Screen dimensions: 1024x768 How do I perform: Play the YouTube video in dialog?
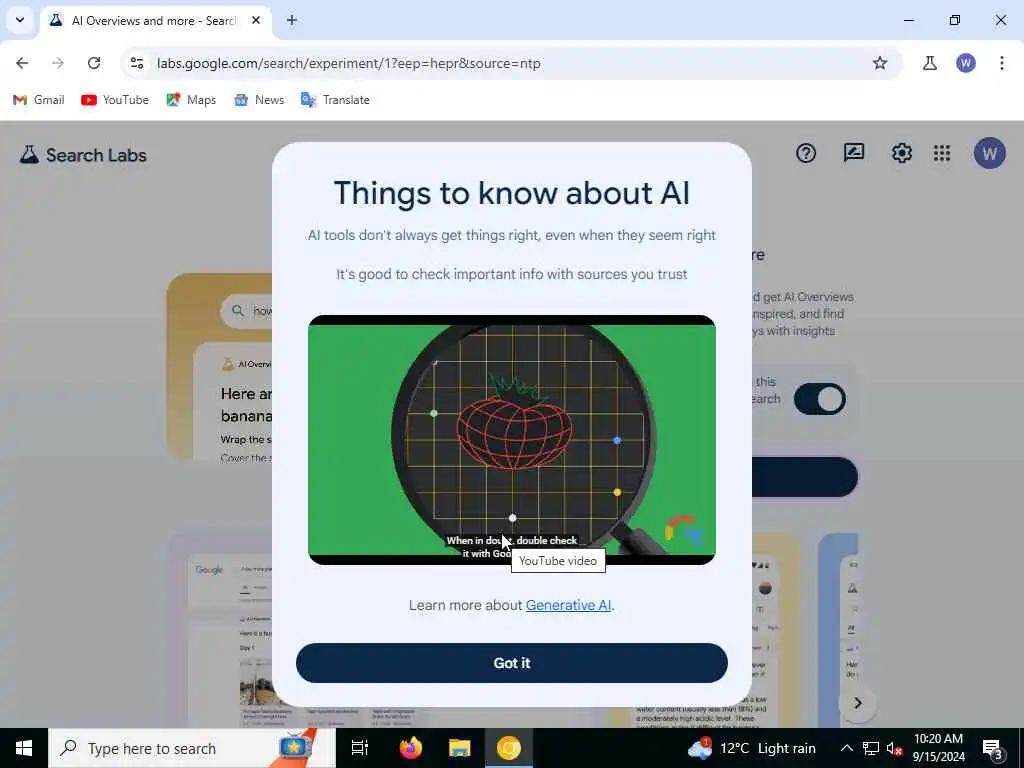(511, 440)
